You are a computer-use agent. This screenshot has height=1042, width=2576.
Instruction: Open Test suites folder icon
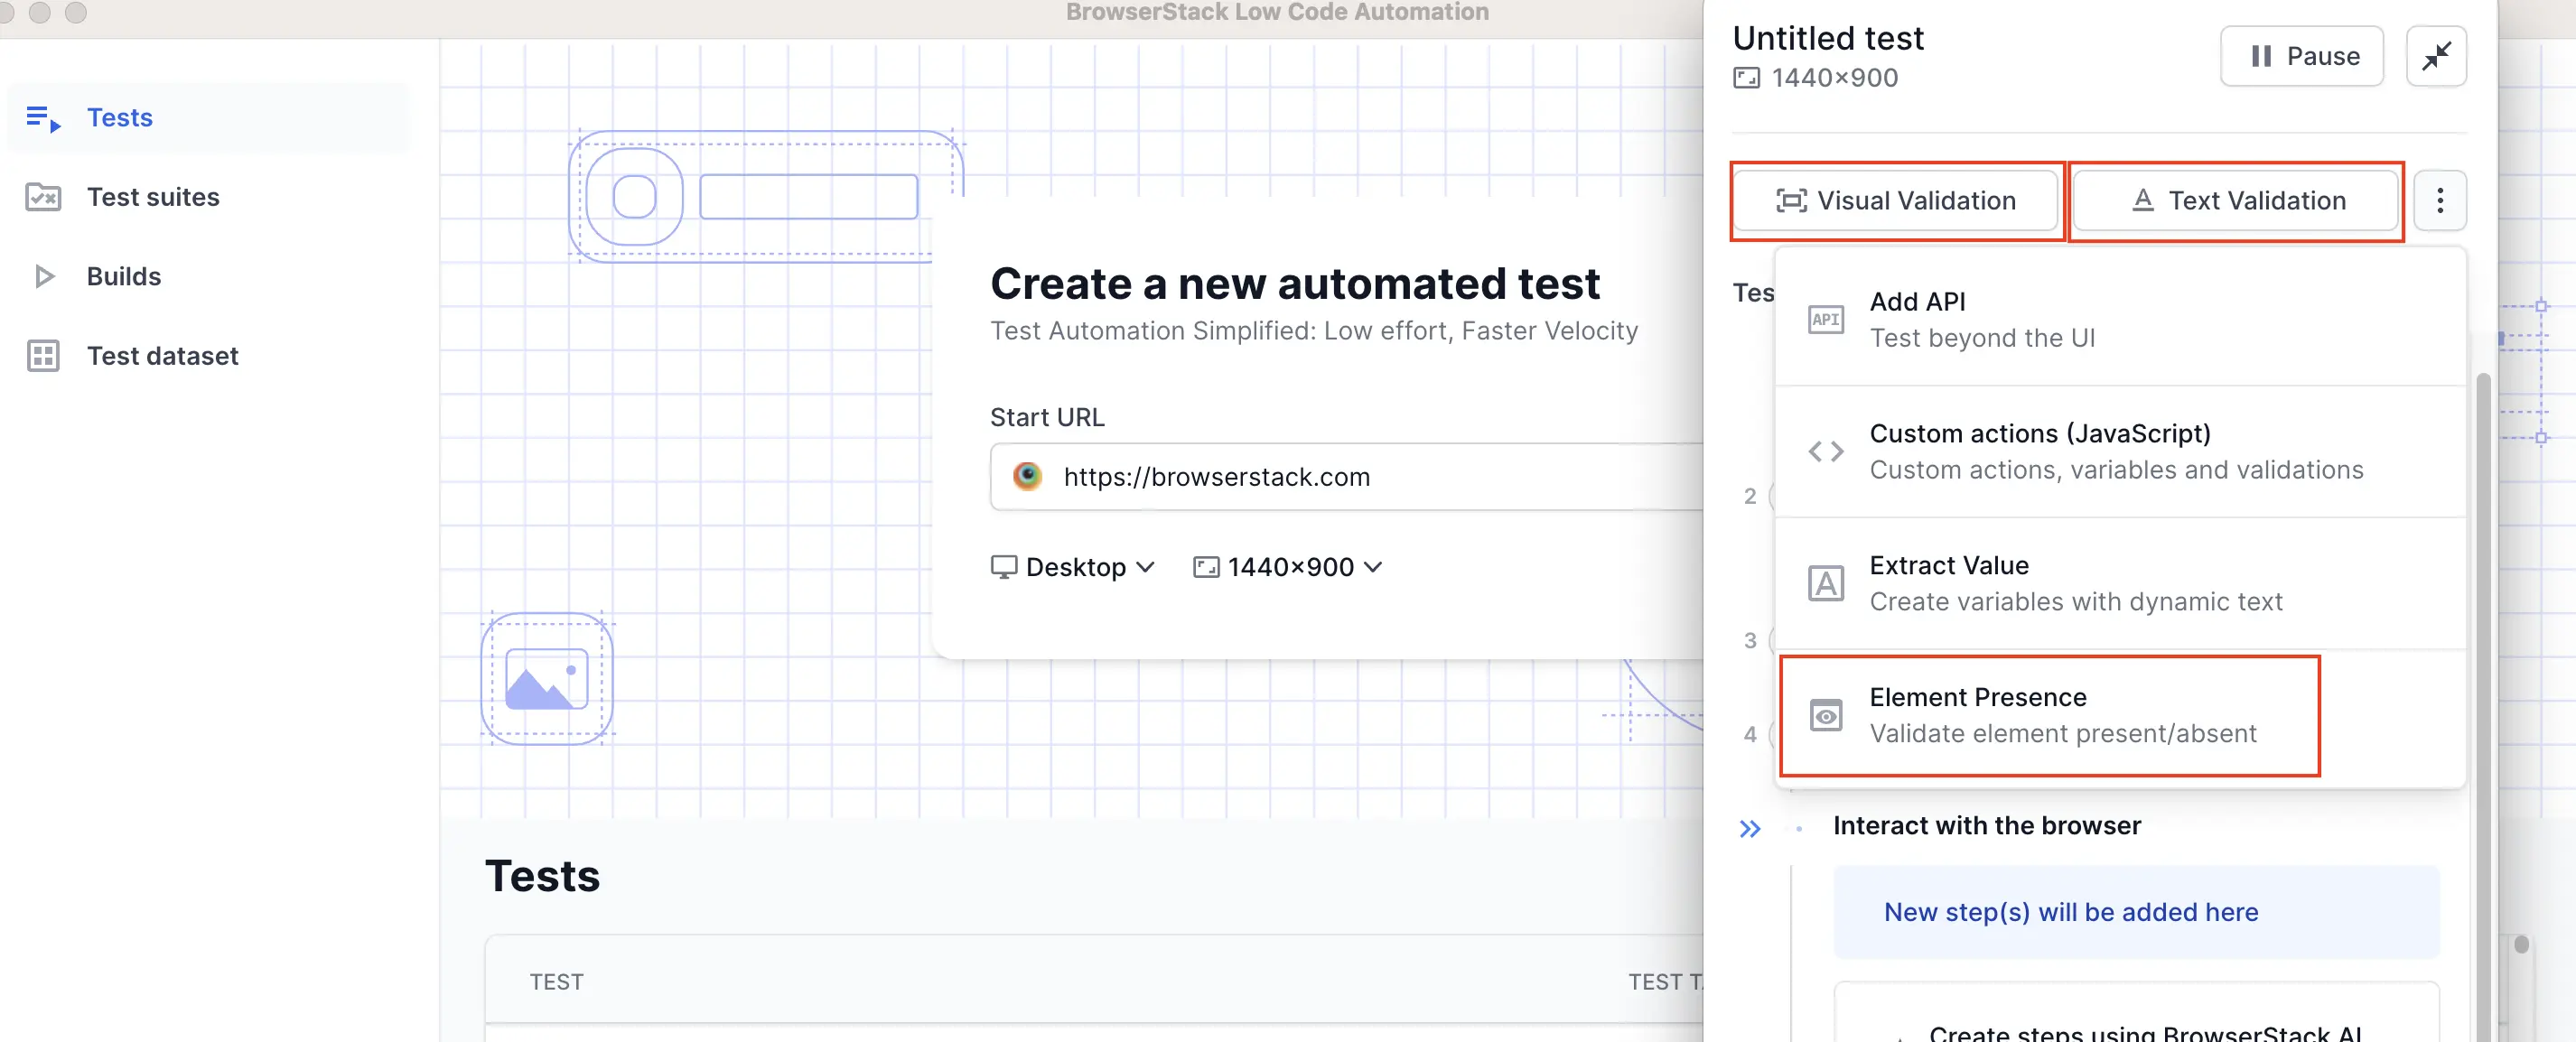click(43, 197)
